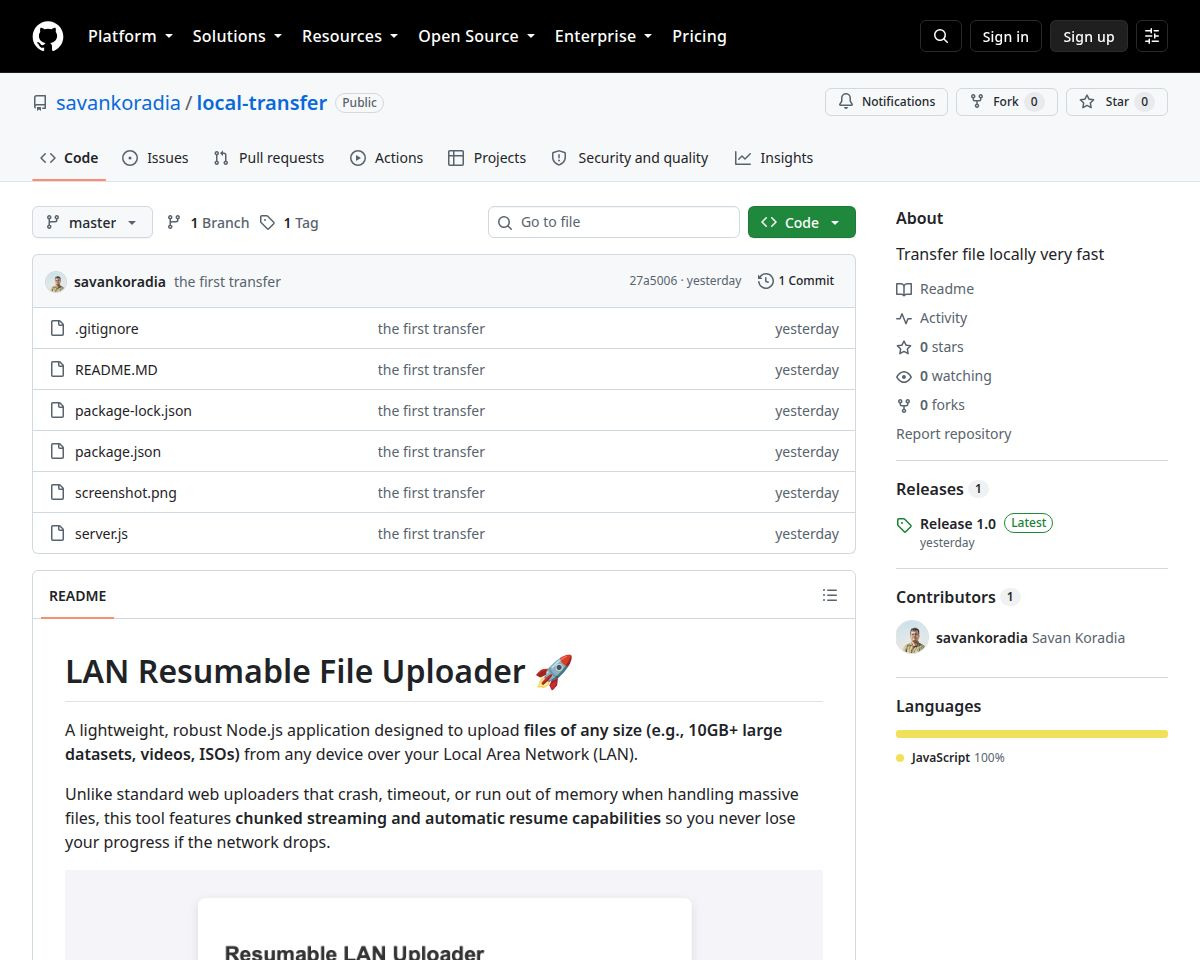The height and width of the screenshot is (960, 1200).
Task: Open the green Code dropdown button
Action: tap(802, 222)
